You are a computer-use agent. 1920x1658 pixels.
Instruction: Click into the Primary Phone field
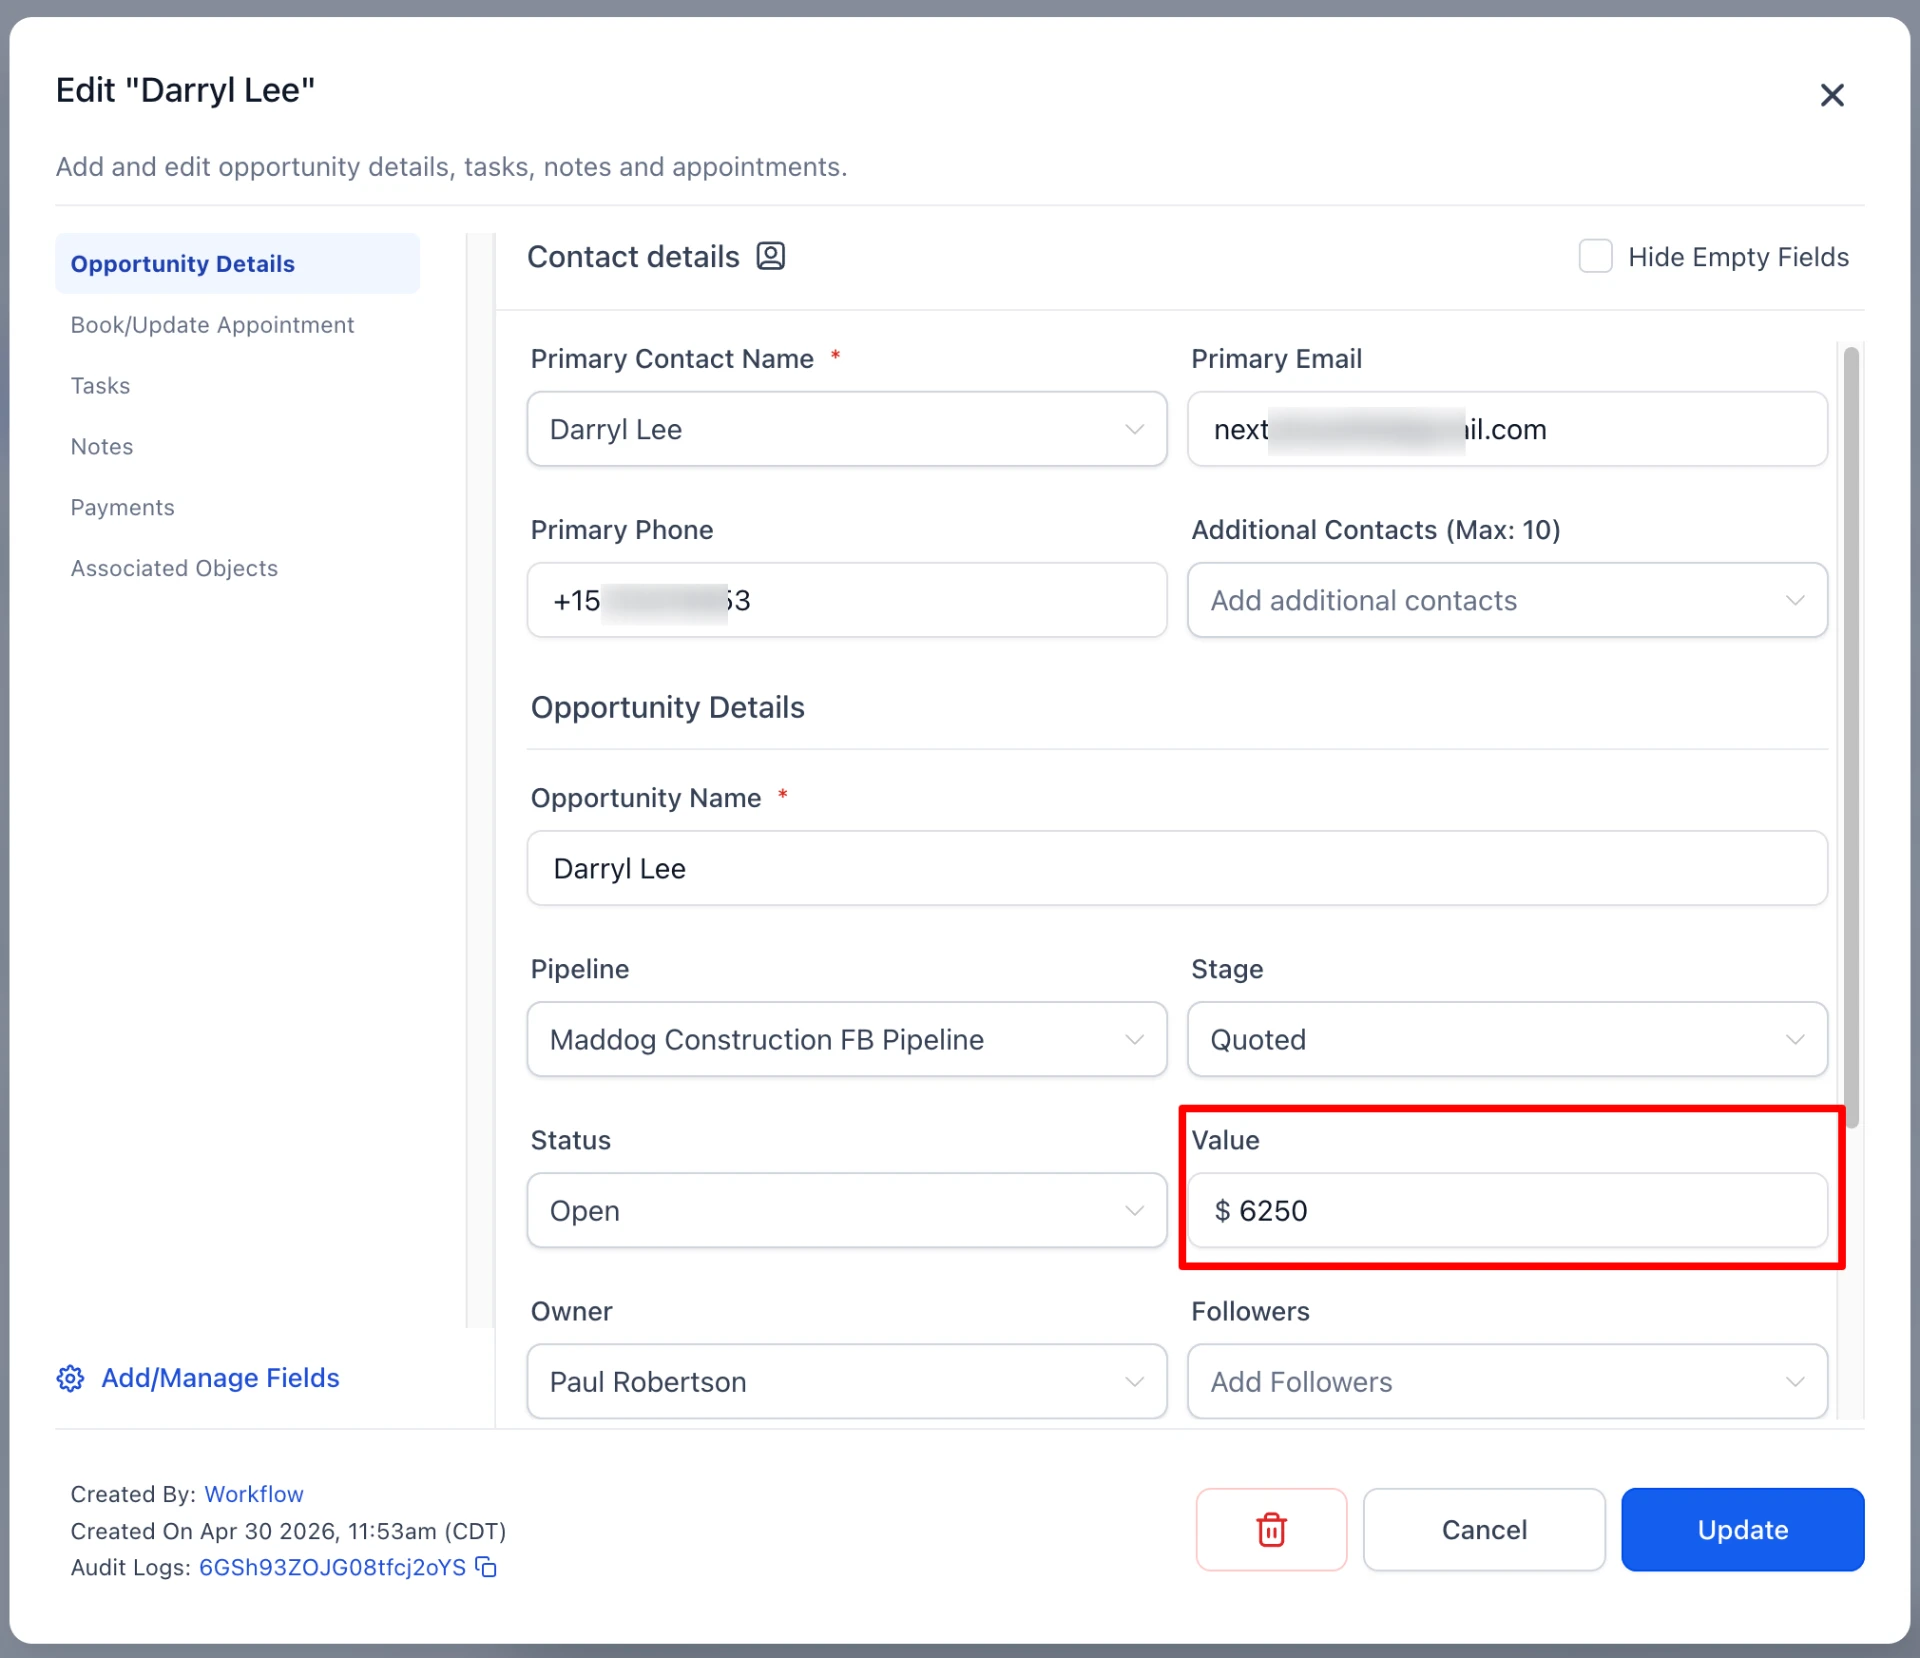tap(847, 600)
